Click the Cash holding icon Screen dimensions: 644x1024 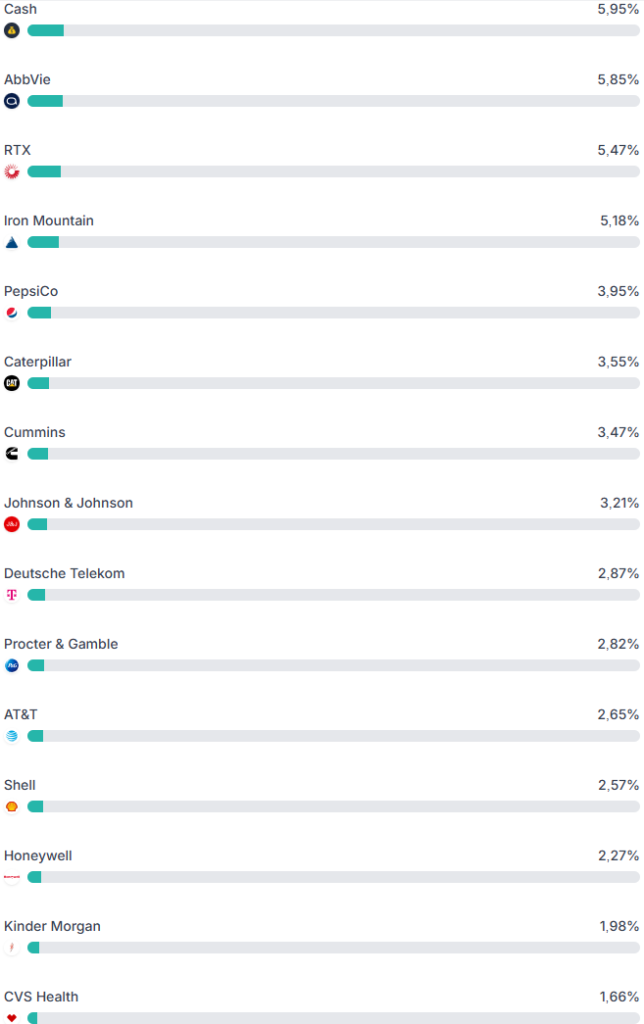(12, 30)
